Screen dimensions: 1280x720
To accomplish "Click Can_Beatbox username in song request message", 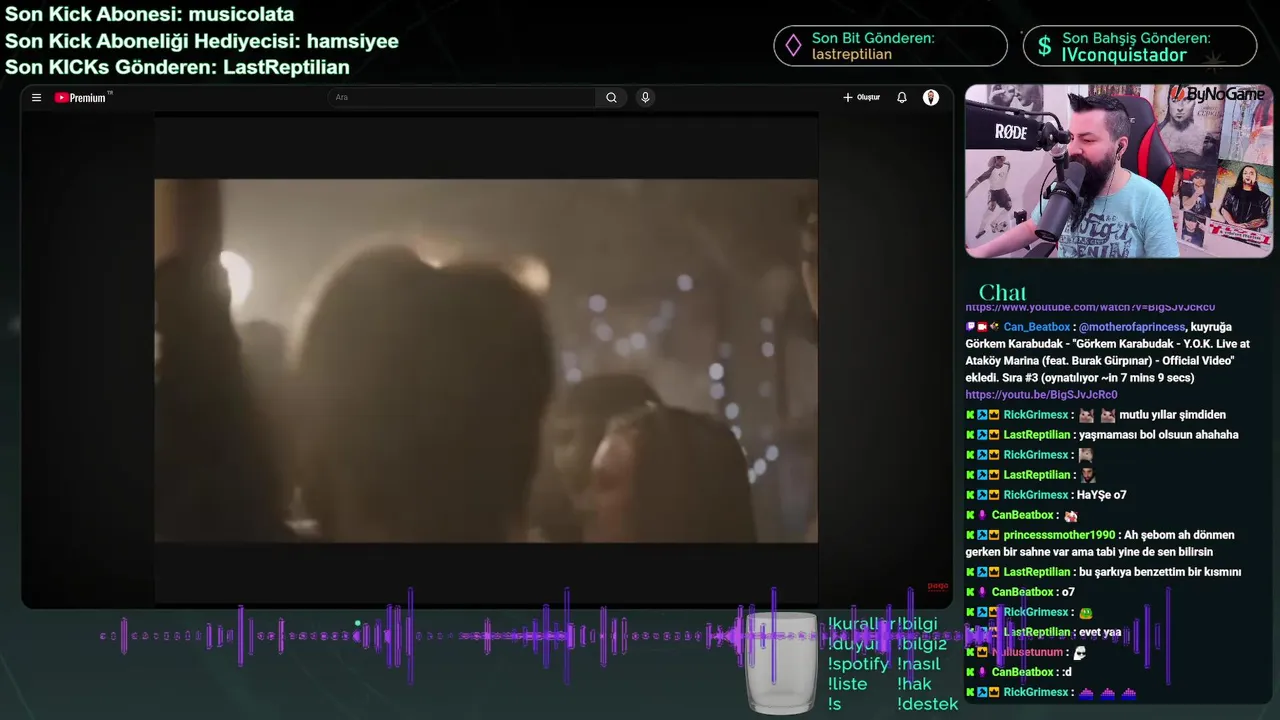I will [x=1037, y=327].
